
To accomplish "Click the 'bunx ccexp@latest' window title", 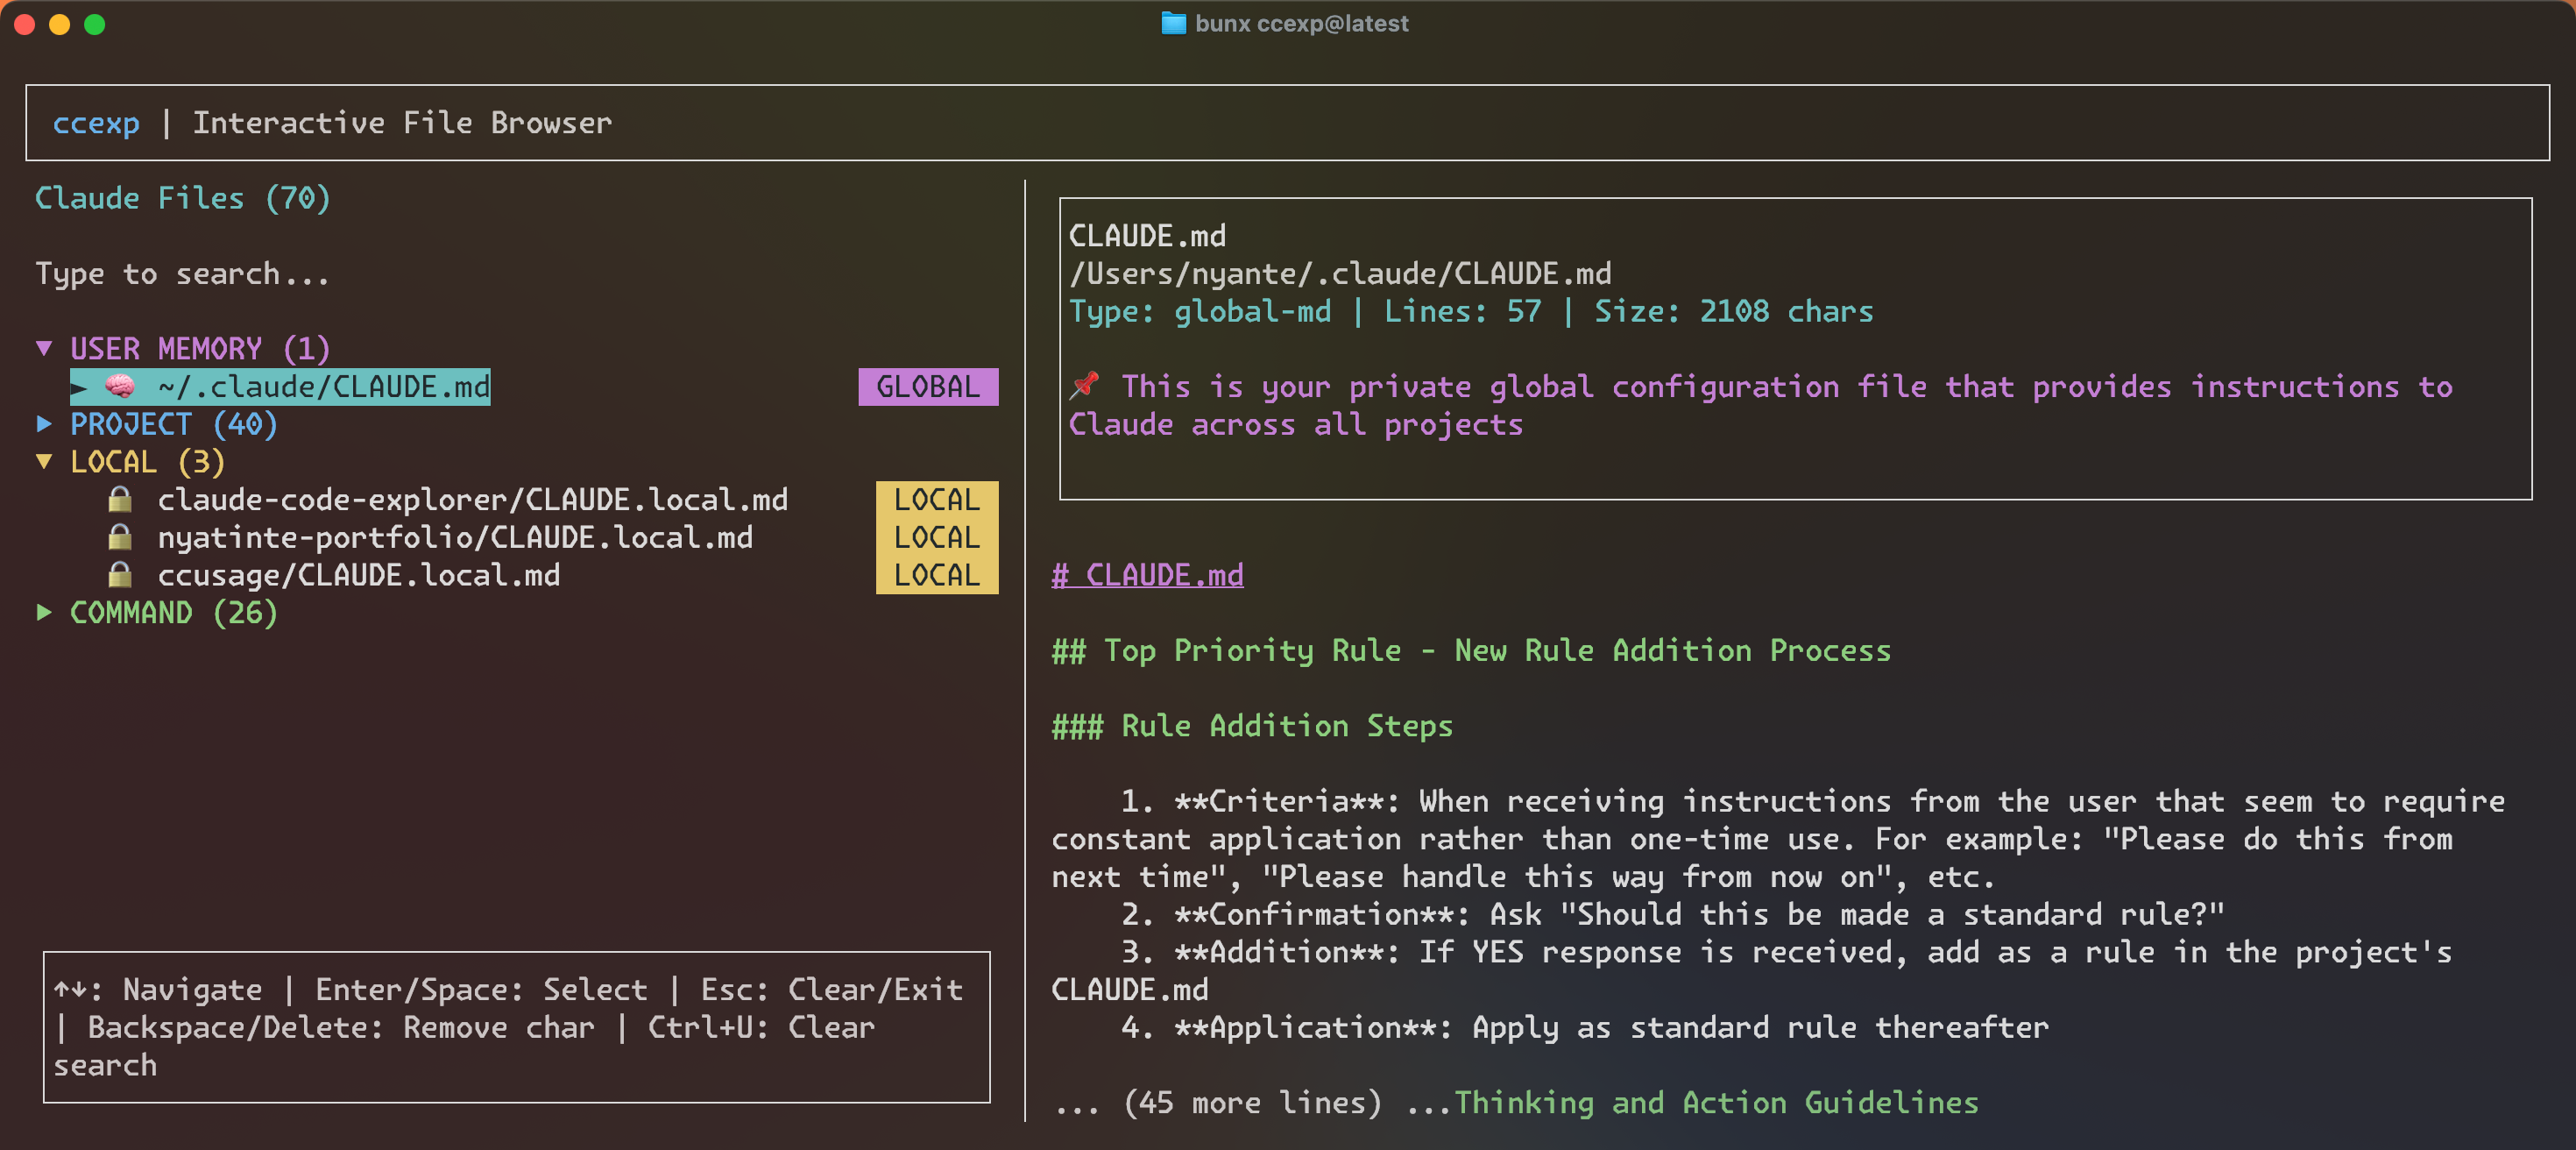I will click(1301, 23).
